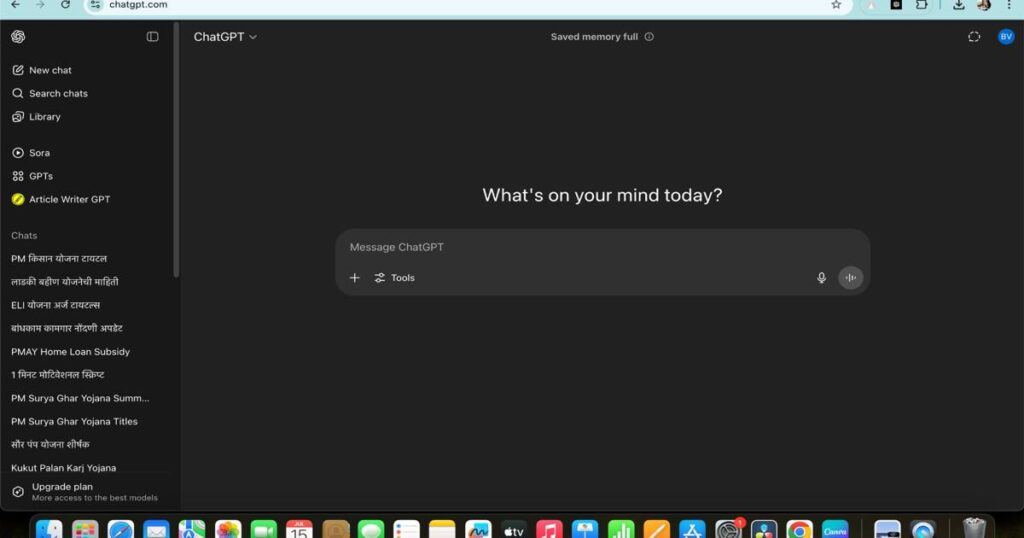Open chat 1 मिनट मोटिवेशनल स्क्रिप्ट
The image size is (1024, 538).
tap(57, 375)
